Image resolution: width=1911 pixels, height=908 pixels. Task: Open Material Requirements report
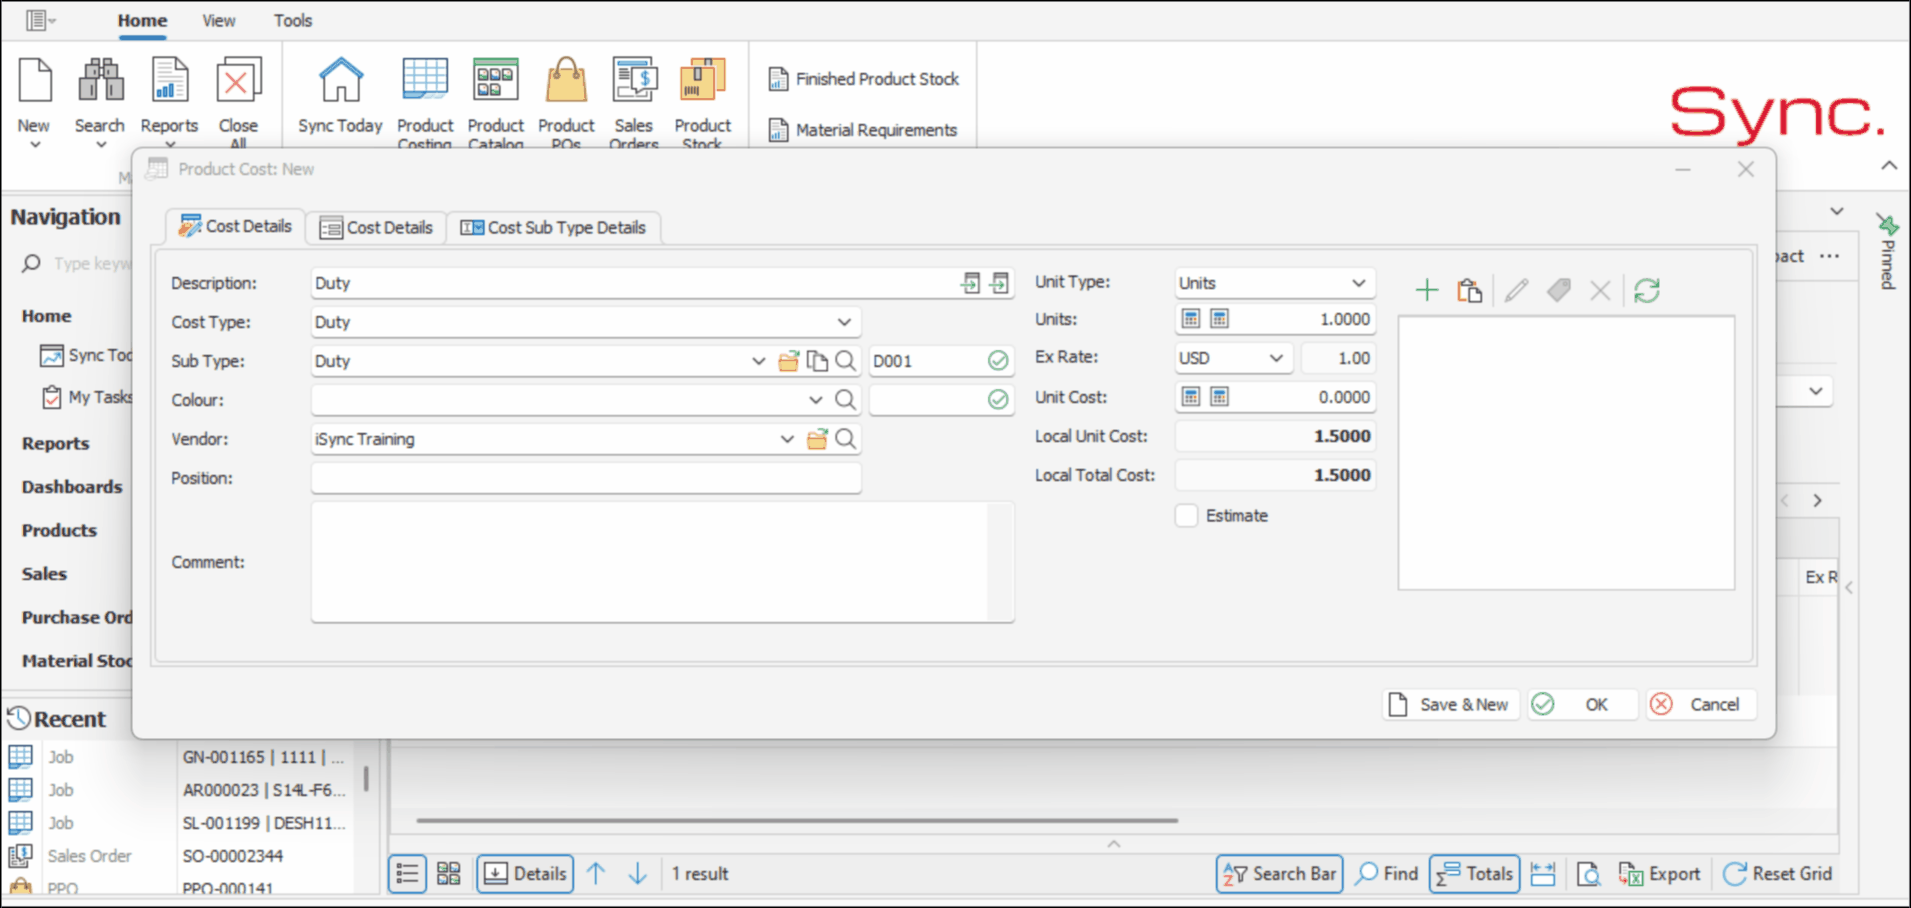863,130
